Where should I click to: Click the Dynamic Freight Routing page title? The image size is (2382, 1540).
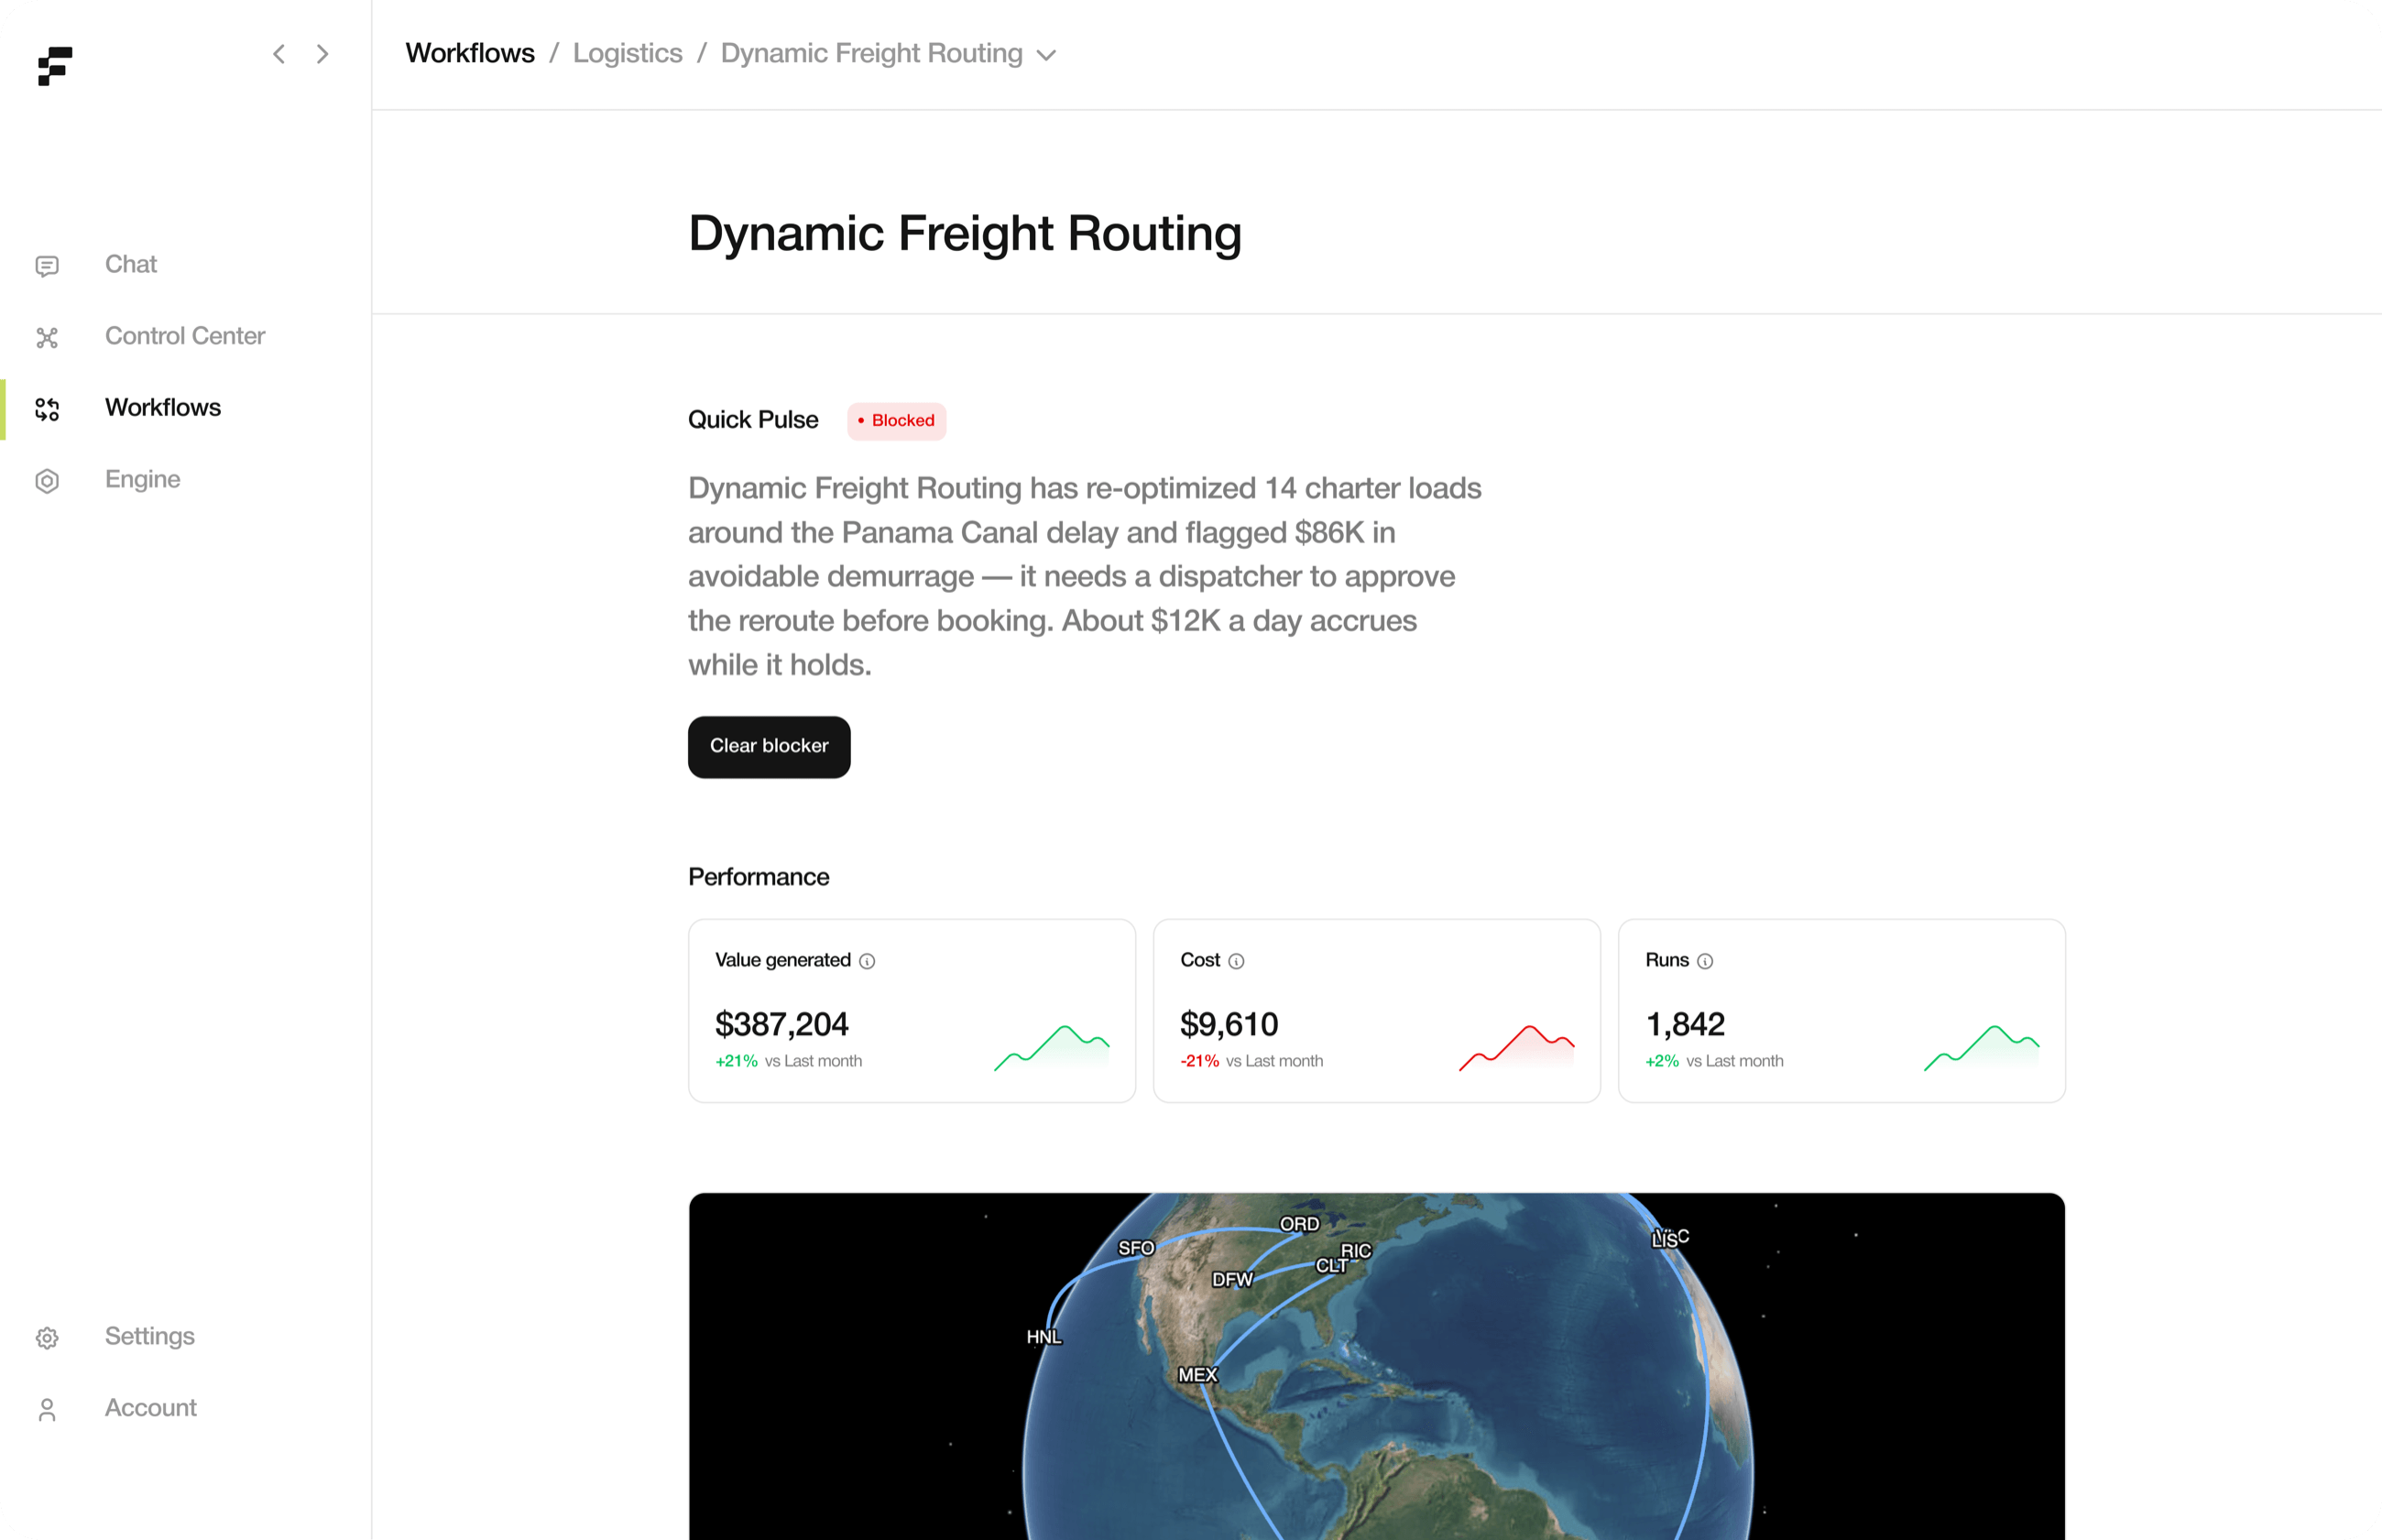[965, 235]
